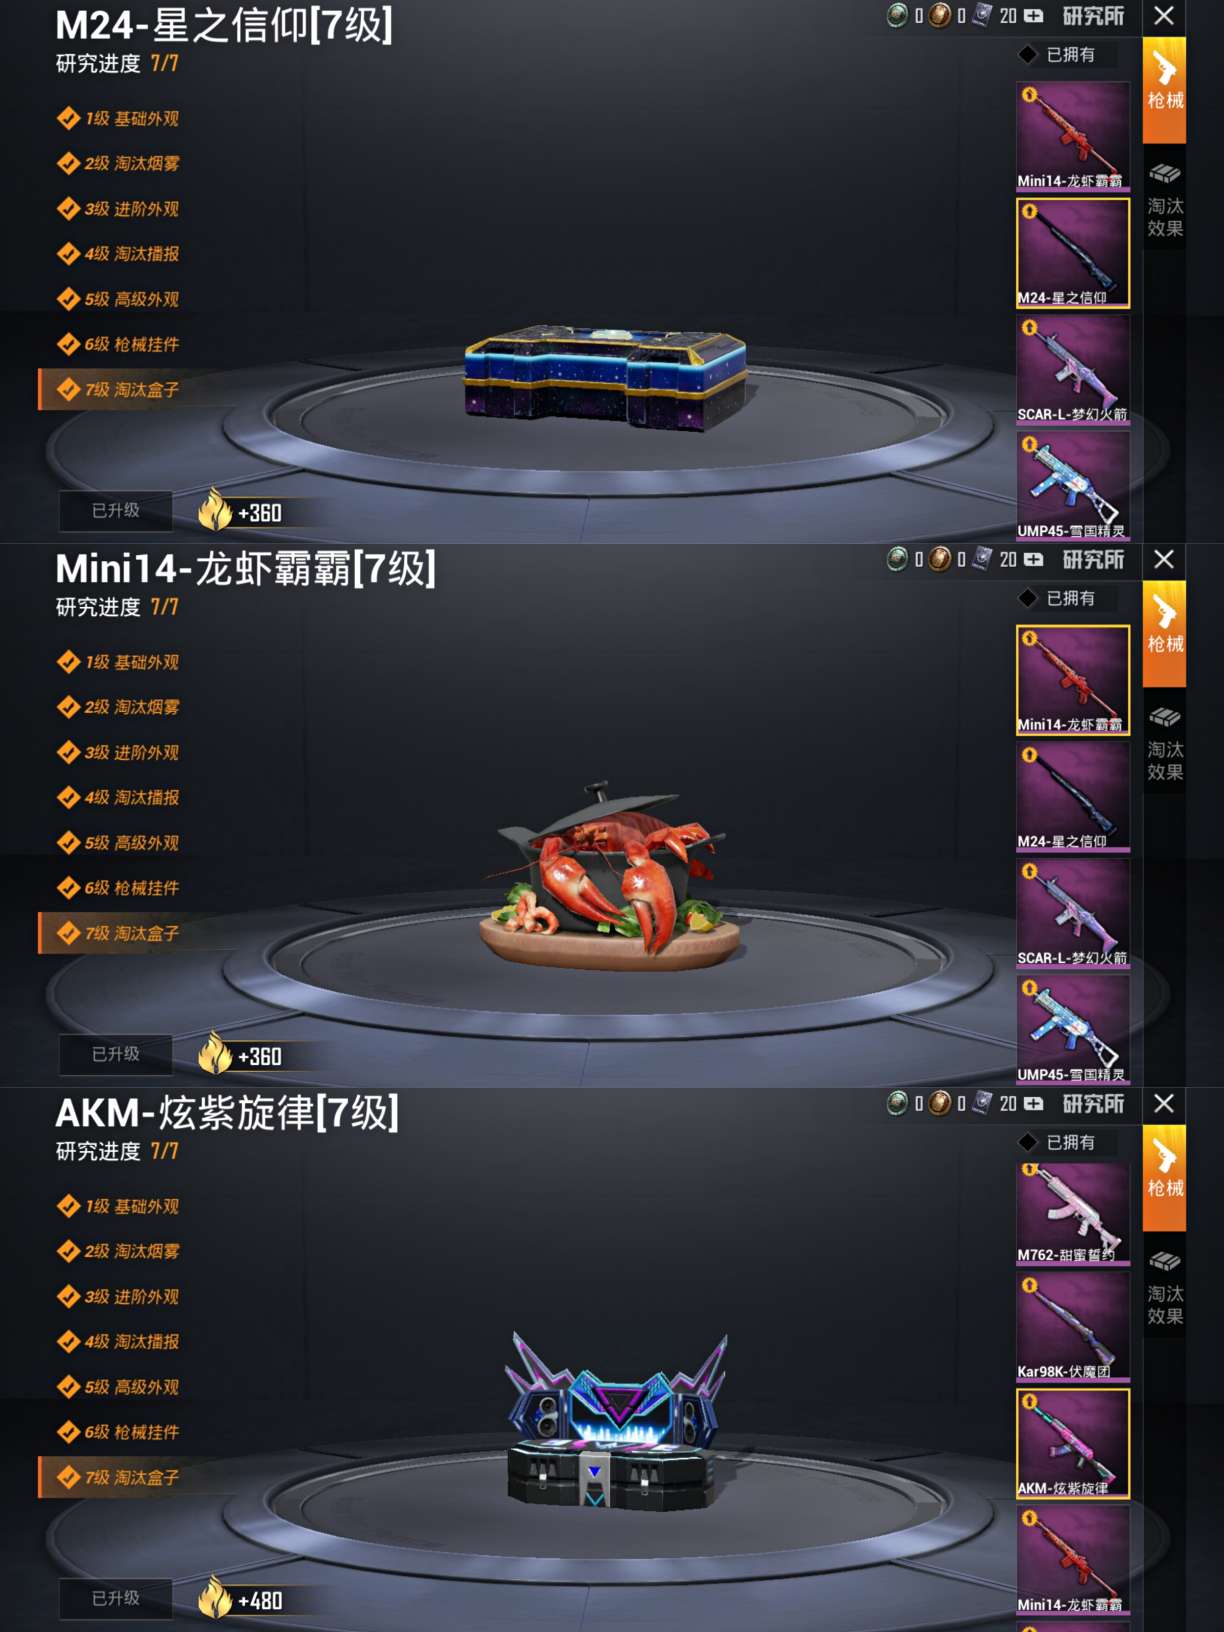1224x1632 pixels.
Task: Pick UMP45-雪国精灵 on the M24-星之信仰 screen
Action: 1073,486
